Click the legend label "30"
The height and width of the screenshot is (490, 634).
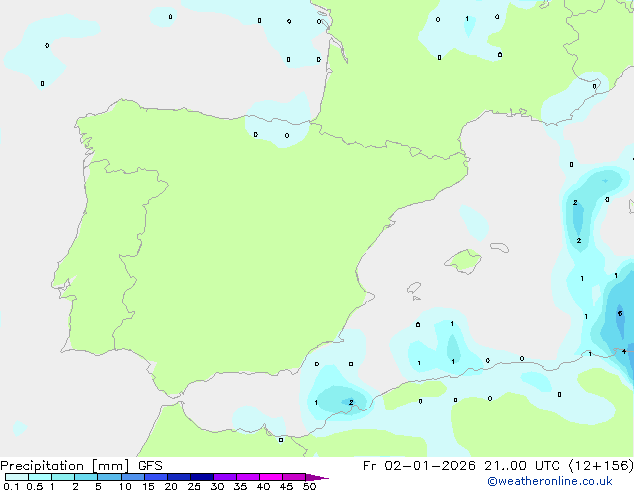[x=217, y=486]
